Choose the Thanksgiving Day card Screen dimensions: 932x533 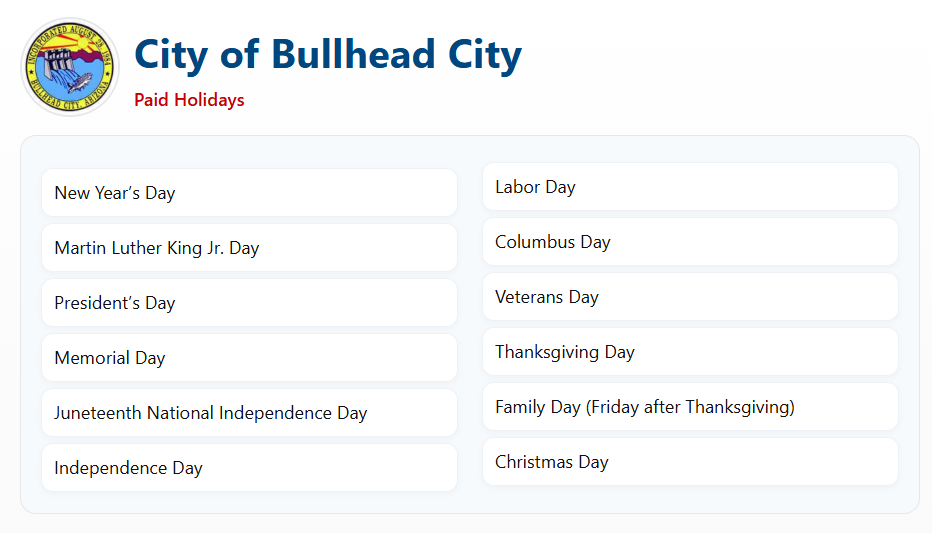coord(690,352)
